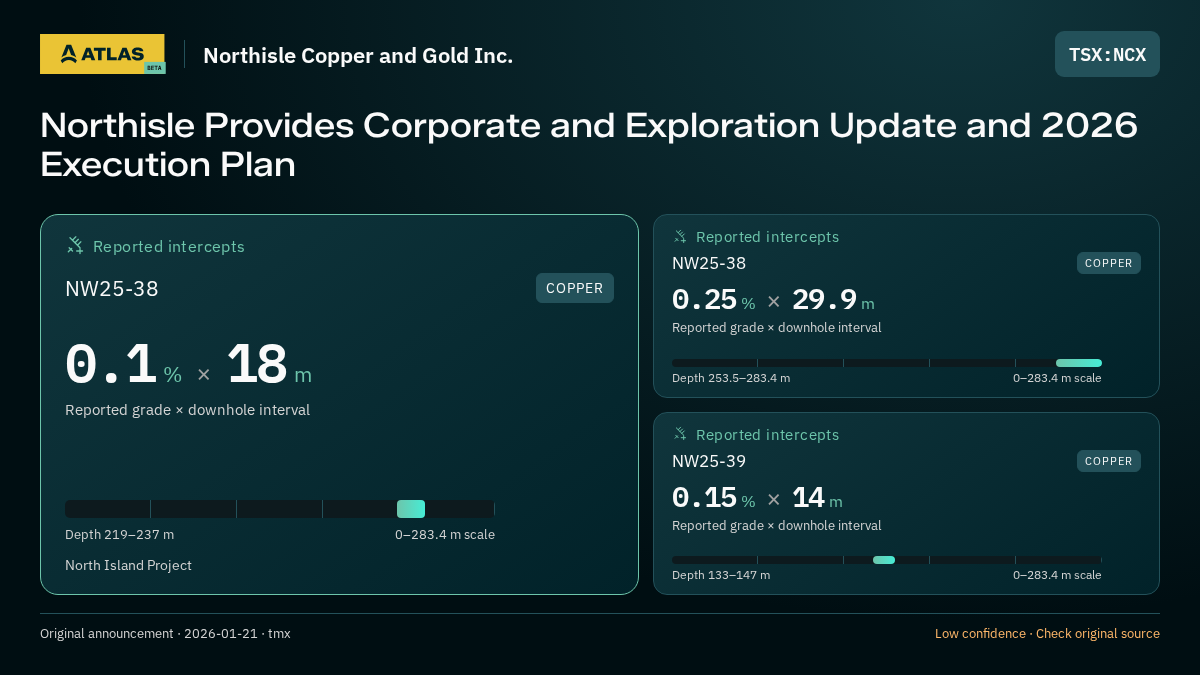
Task: Click NW25-38 hole ID in large card
Action: point(112,289)
